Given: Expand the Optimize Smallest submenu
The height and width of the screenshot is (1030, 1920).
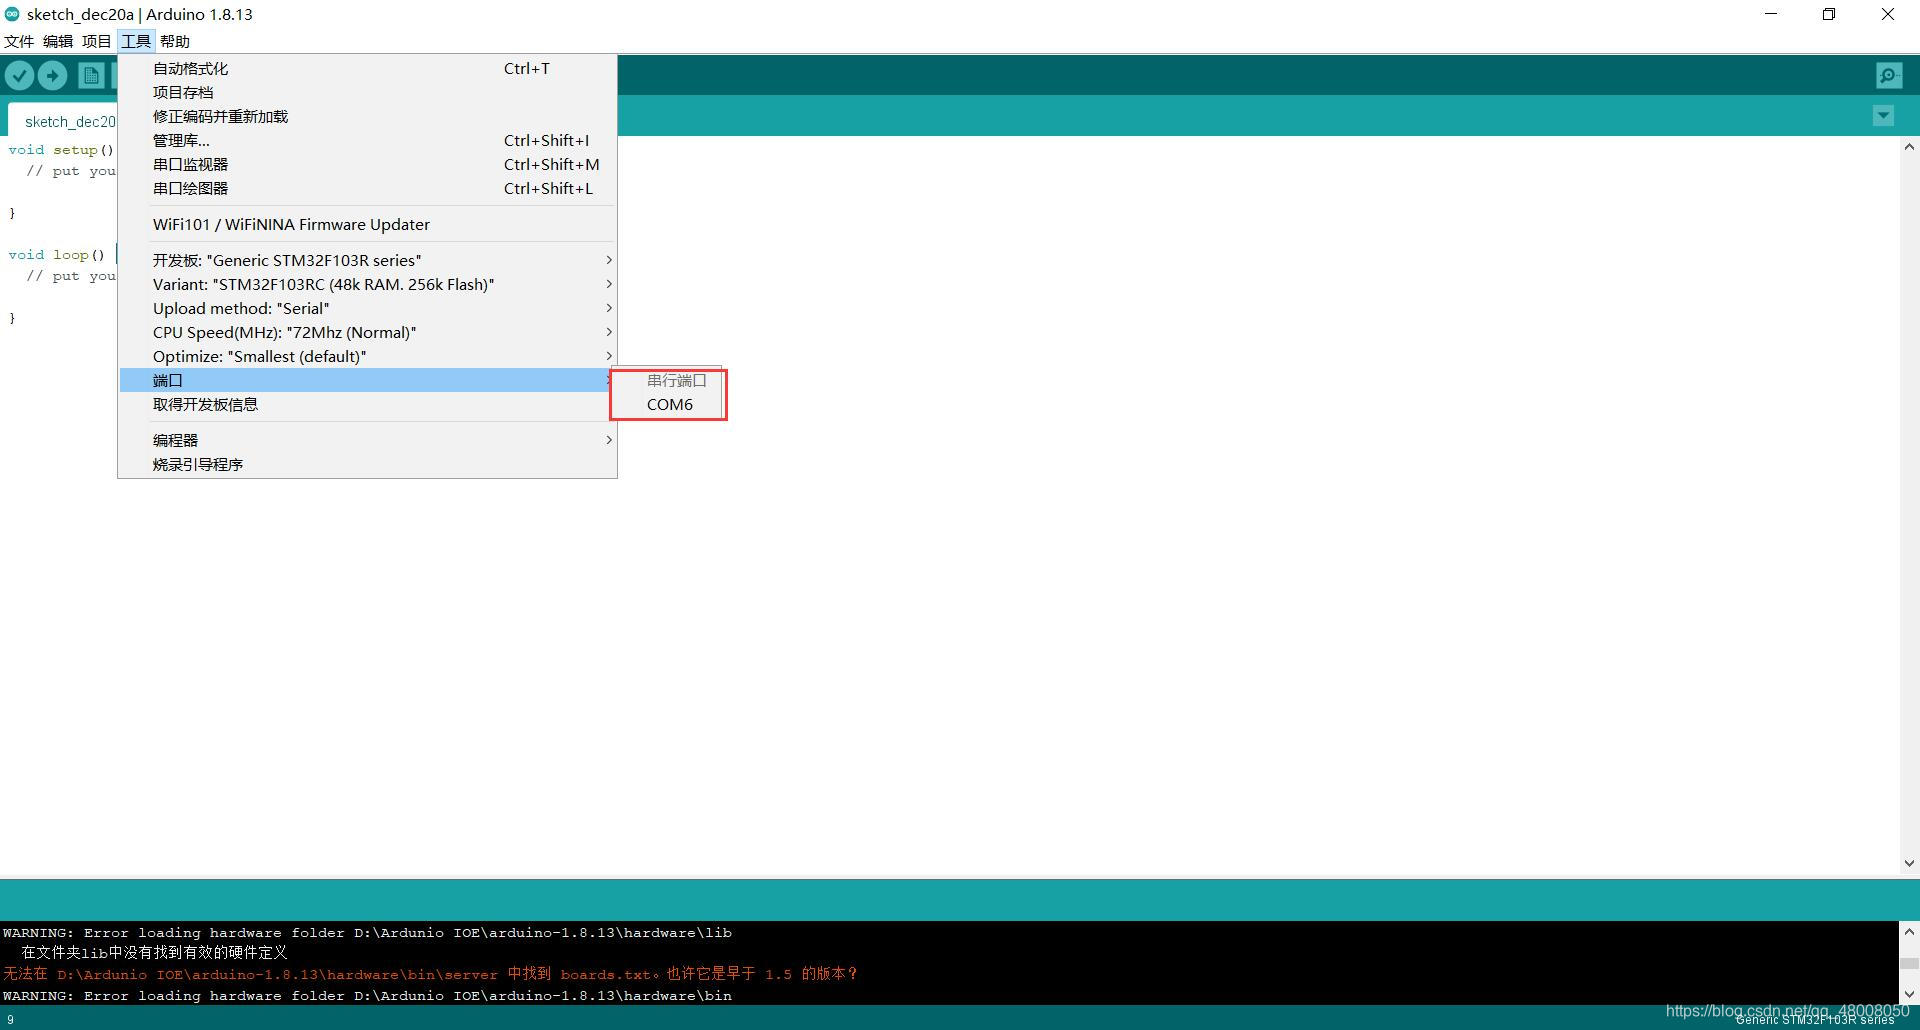Looking at the screenshot, I should click(367, 356).
